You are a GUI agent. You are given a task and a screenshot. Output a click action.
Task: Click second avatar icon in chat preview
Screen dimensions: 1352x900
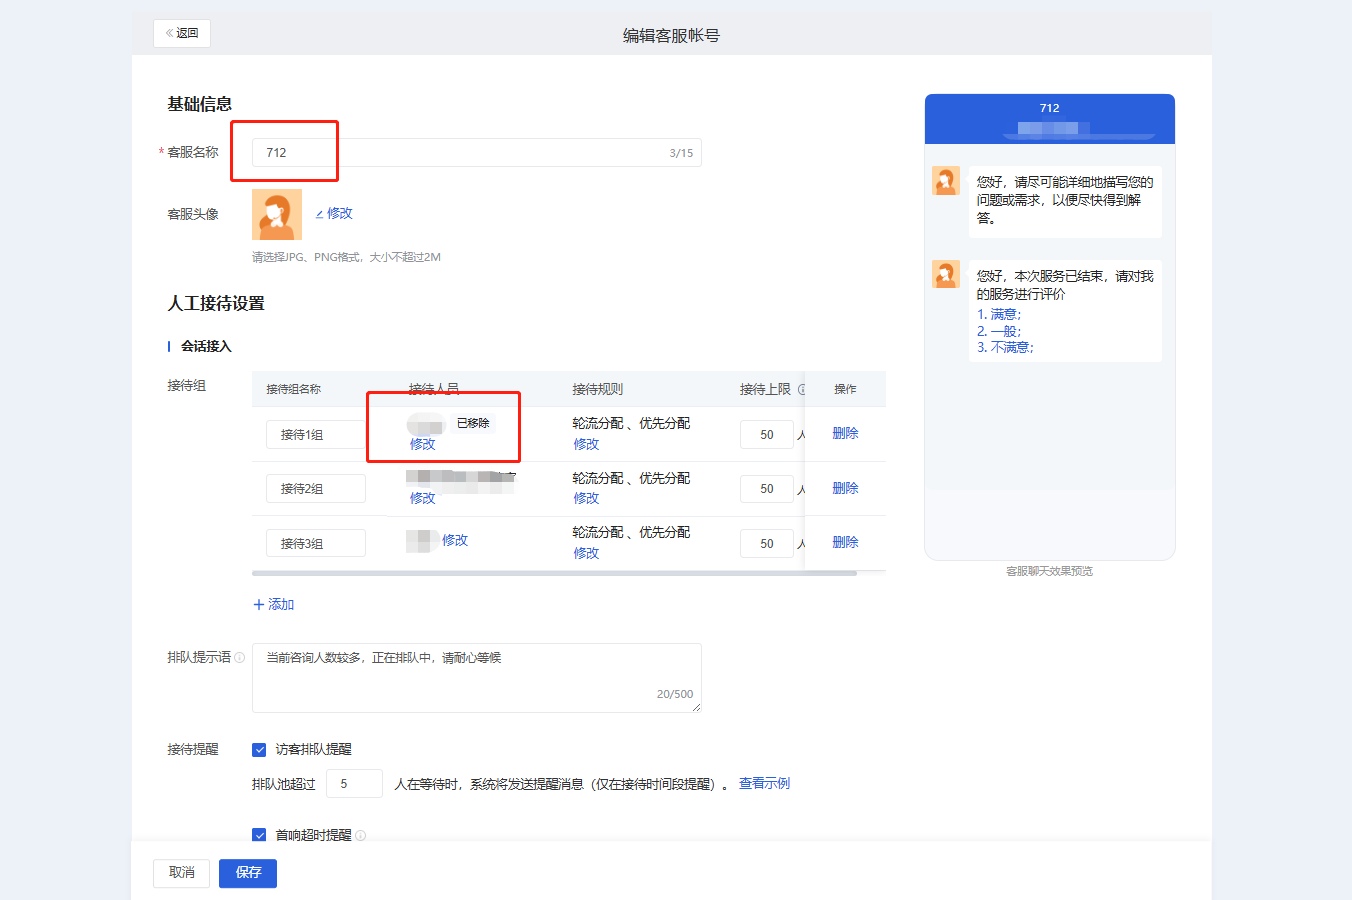tap(946, 274)
